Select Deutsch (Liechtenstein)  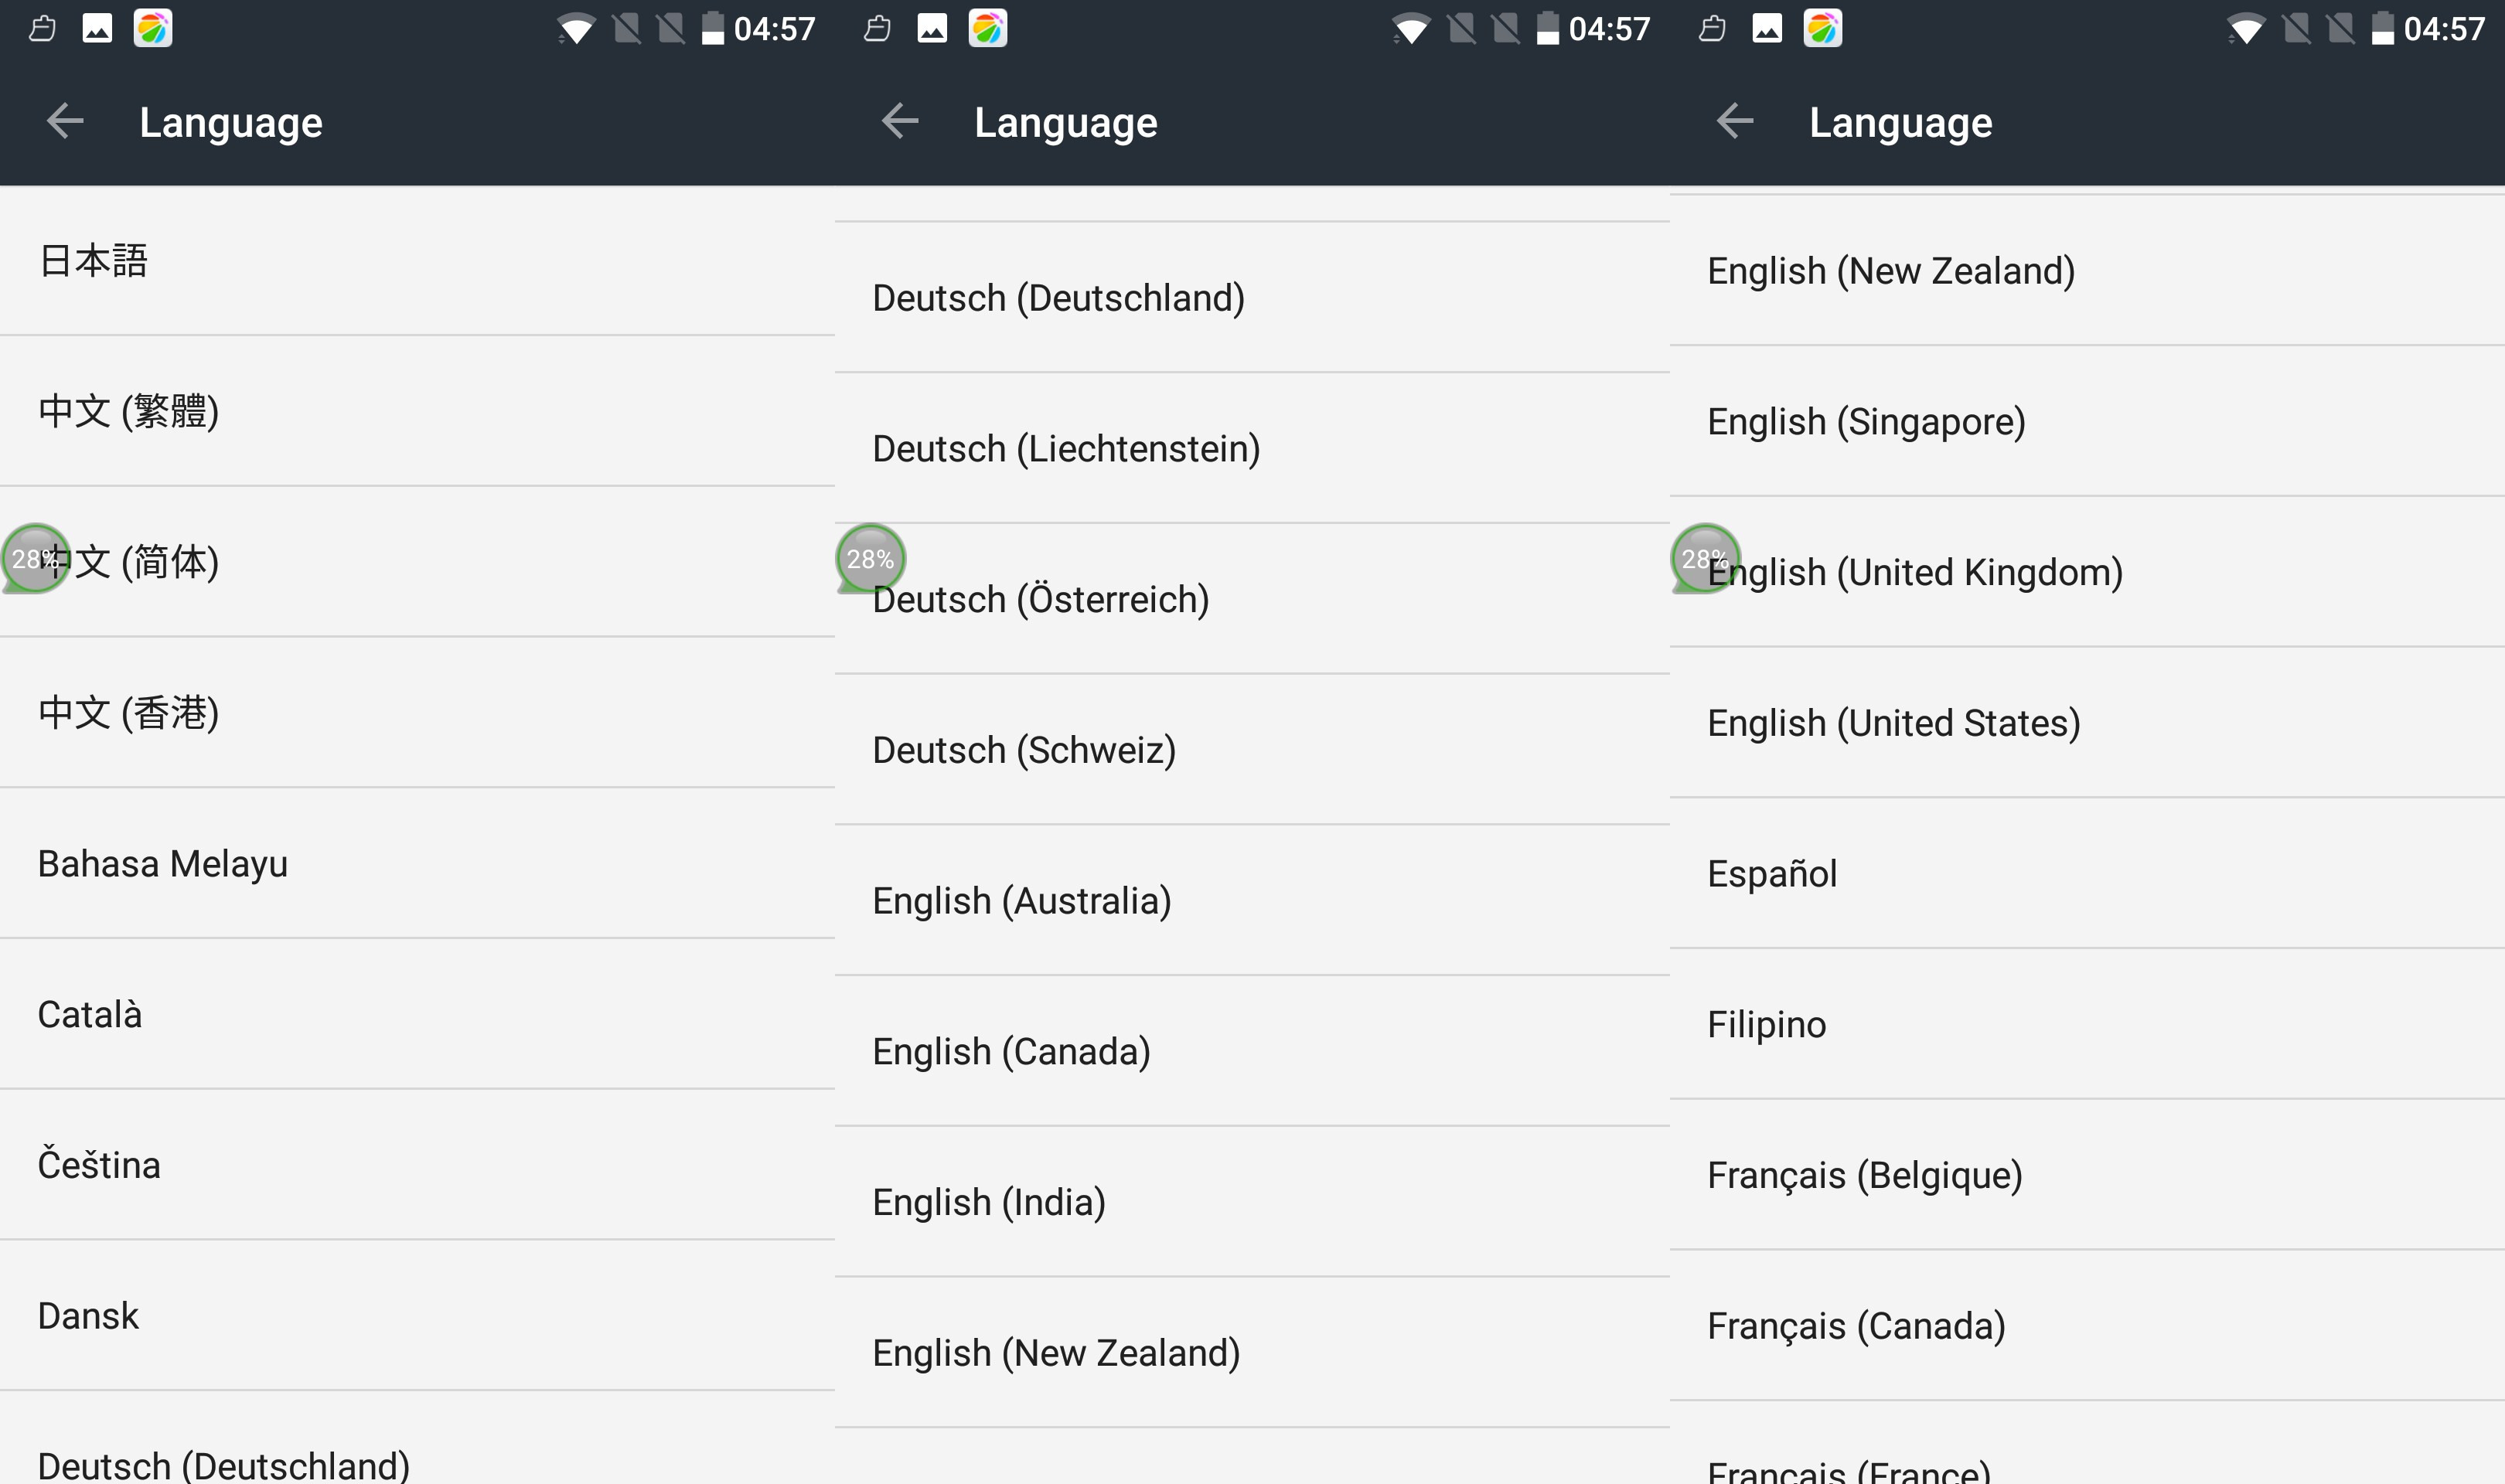1252,448
